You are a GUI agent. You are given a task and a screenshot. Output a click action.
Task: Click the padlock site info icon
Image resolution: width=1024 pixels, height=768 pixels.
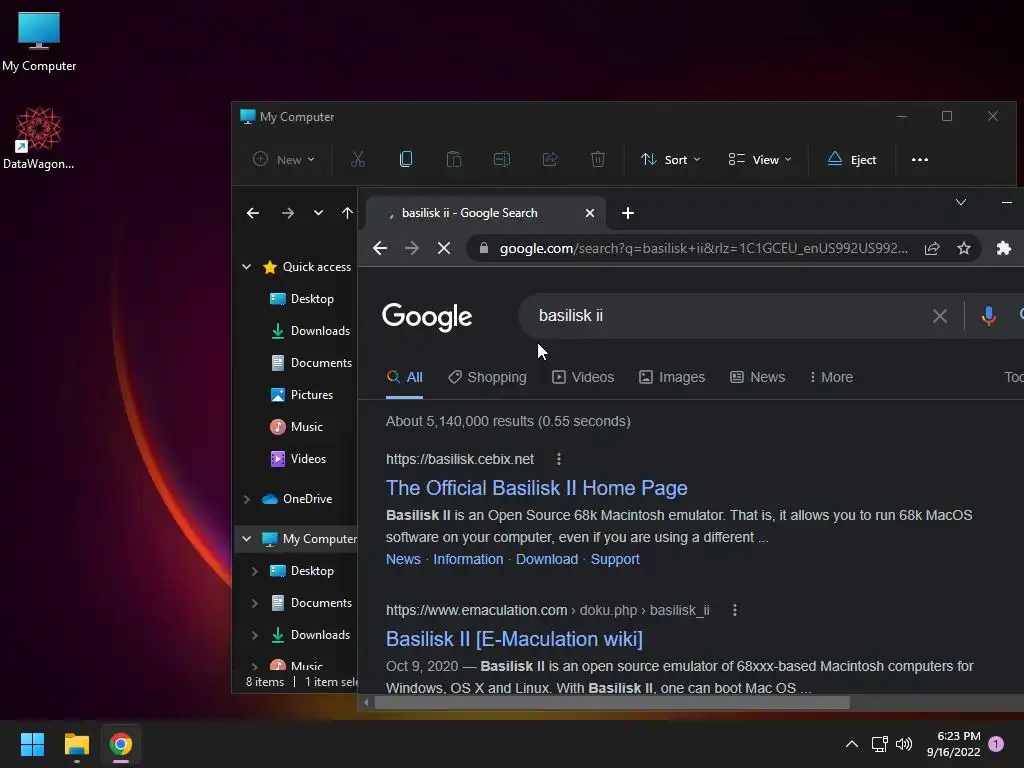[x=483, y=248]
